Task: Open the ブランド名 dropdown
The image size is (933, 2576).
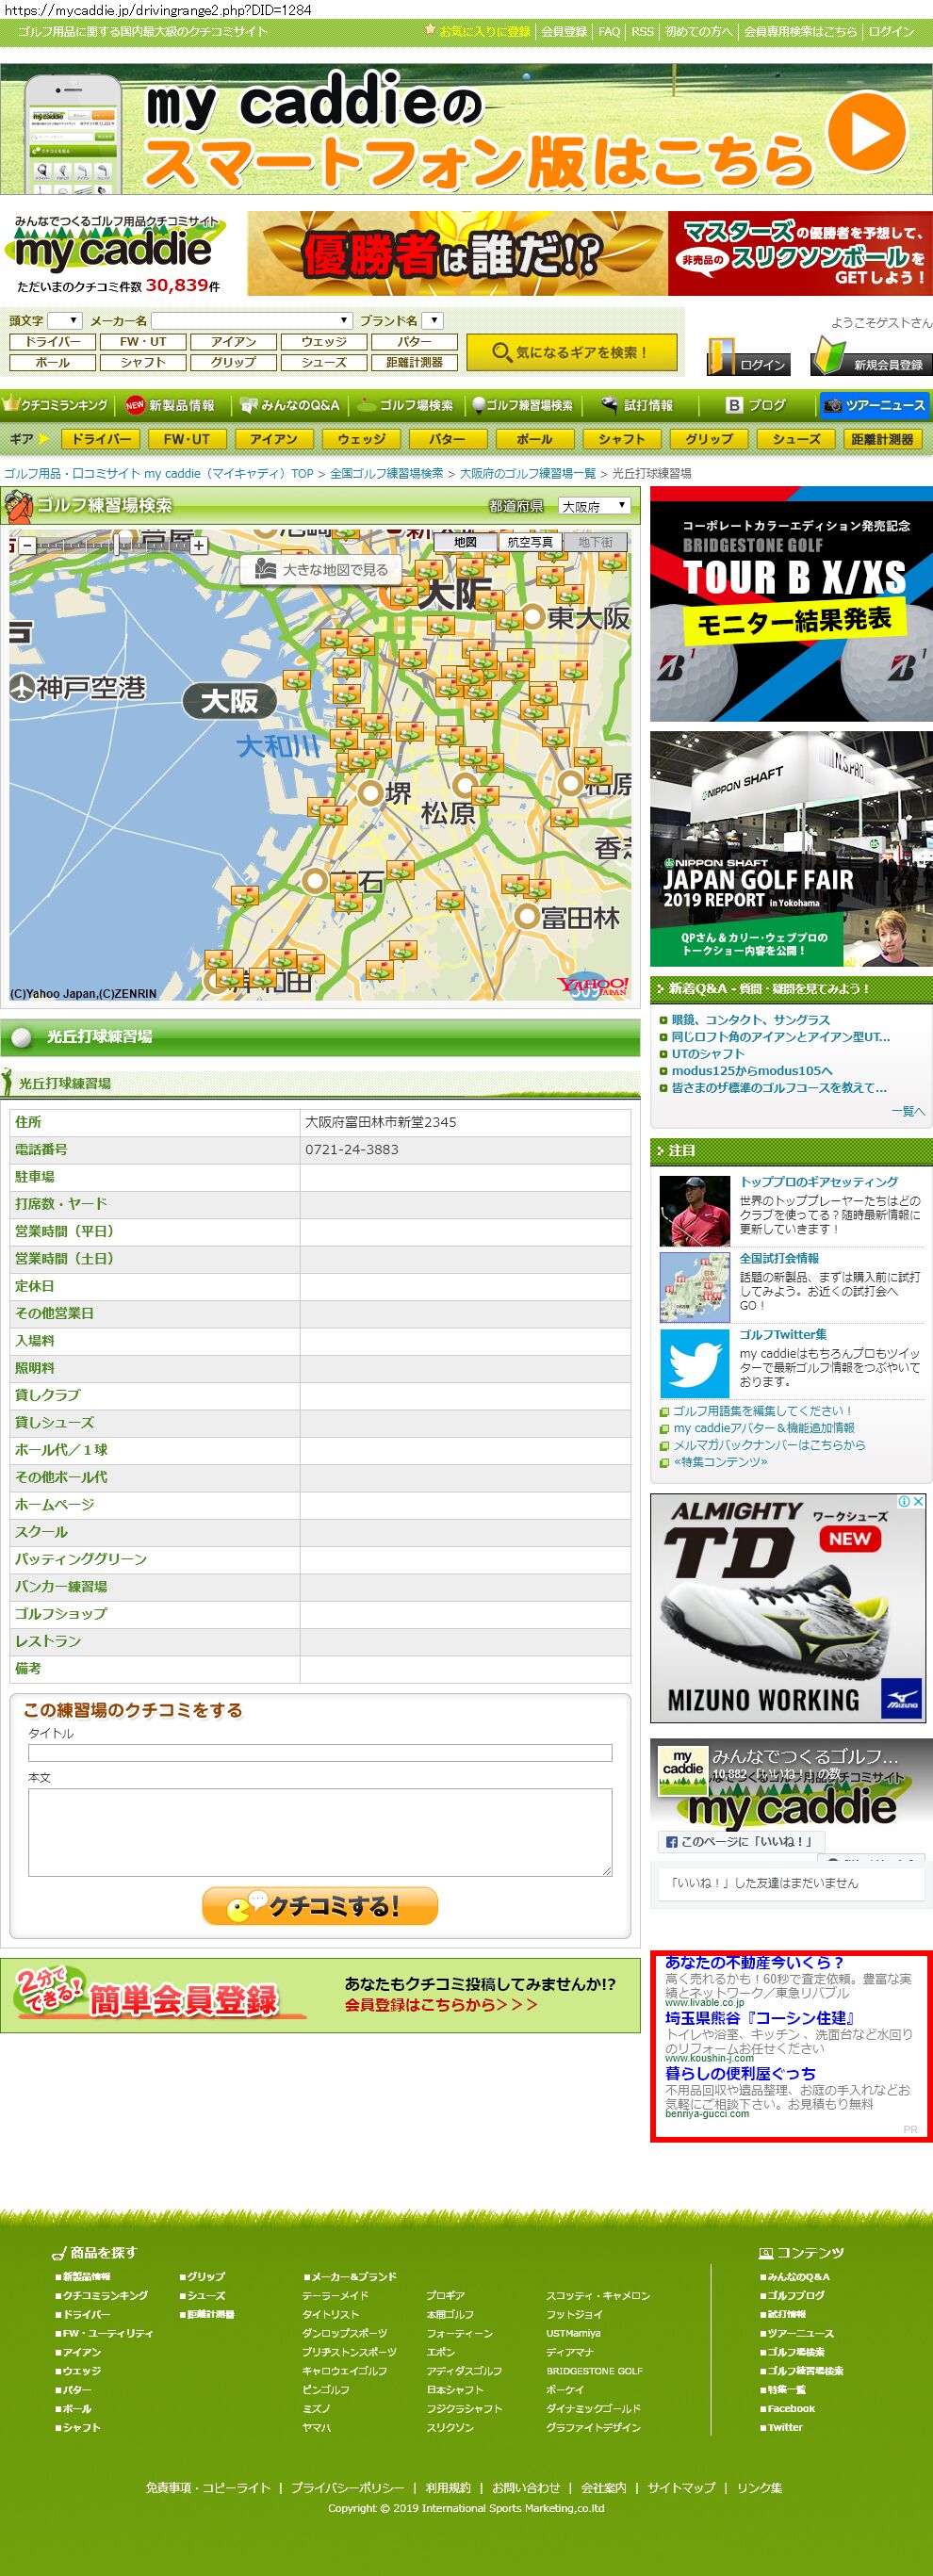Action: point(432,321)
